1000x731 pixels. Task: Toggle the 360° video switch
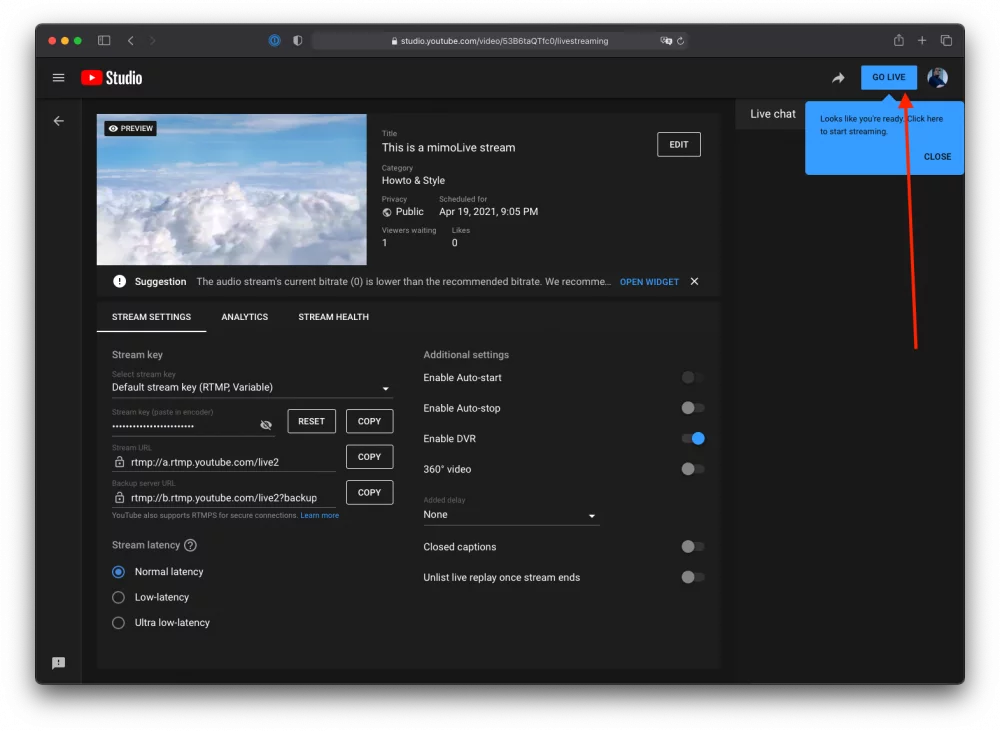tap(693, 469)
